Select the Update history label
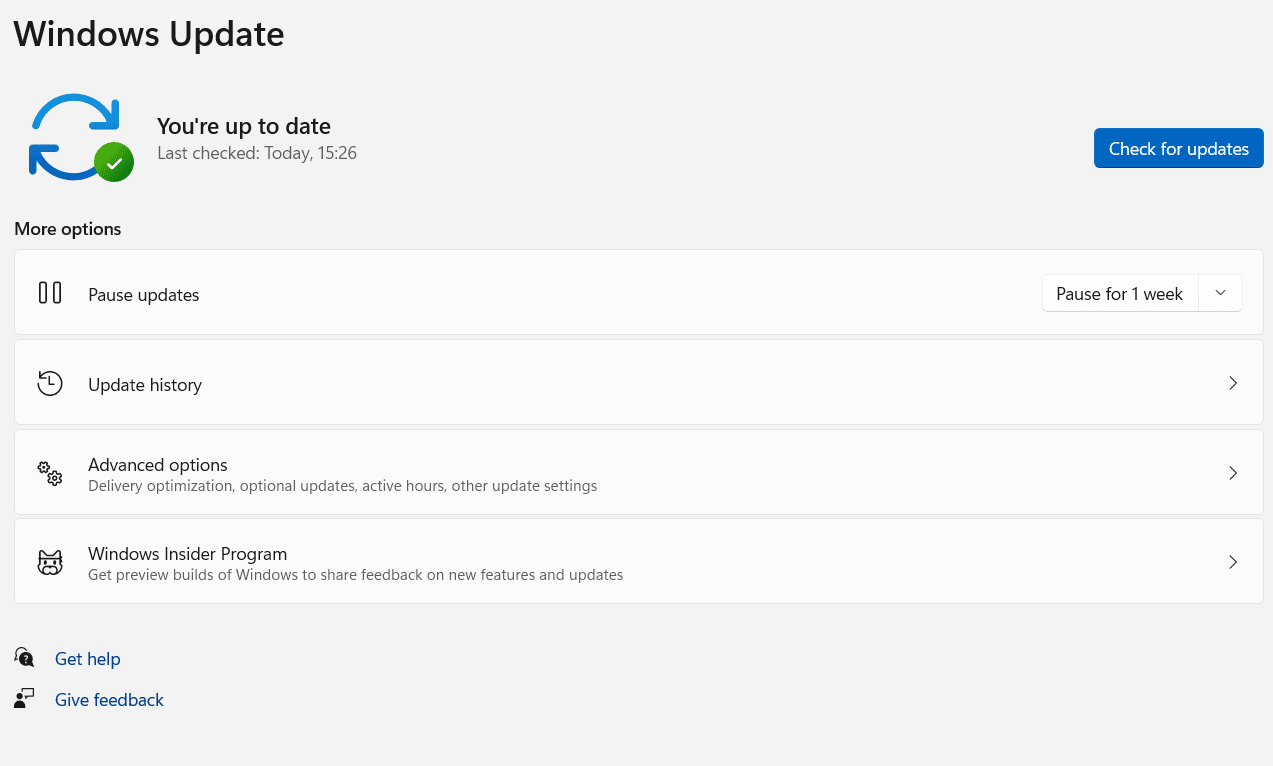 145,385
